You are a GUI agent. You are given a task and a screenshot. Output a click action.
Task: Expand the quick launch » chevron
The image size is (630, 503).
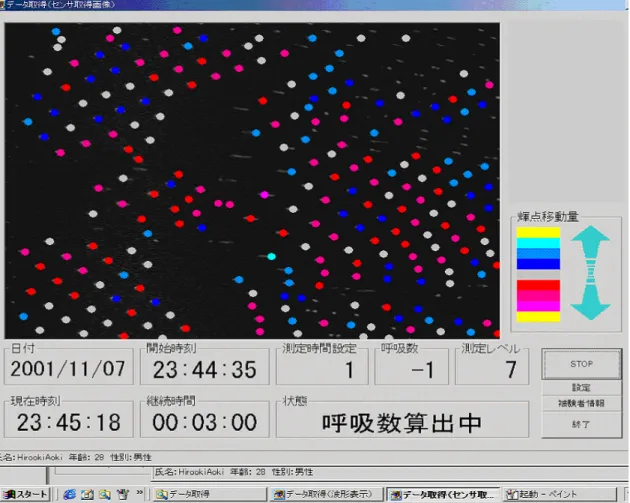(x=139, y=492)
